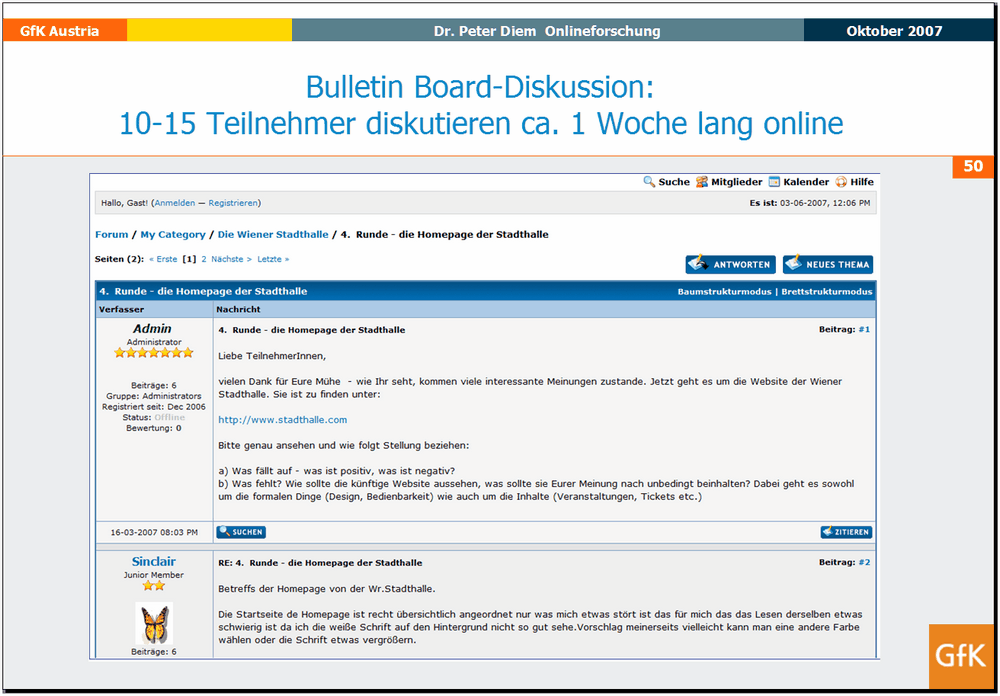Open Die Wiener Stadthalle breadcrumb

[273, 235]
